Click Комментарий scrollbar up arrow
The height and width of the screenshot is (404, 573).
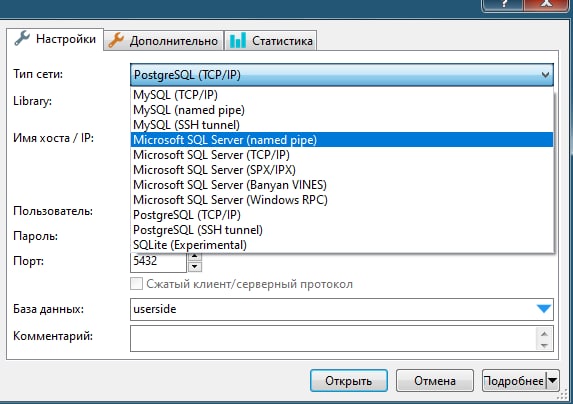[544, 334]
